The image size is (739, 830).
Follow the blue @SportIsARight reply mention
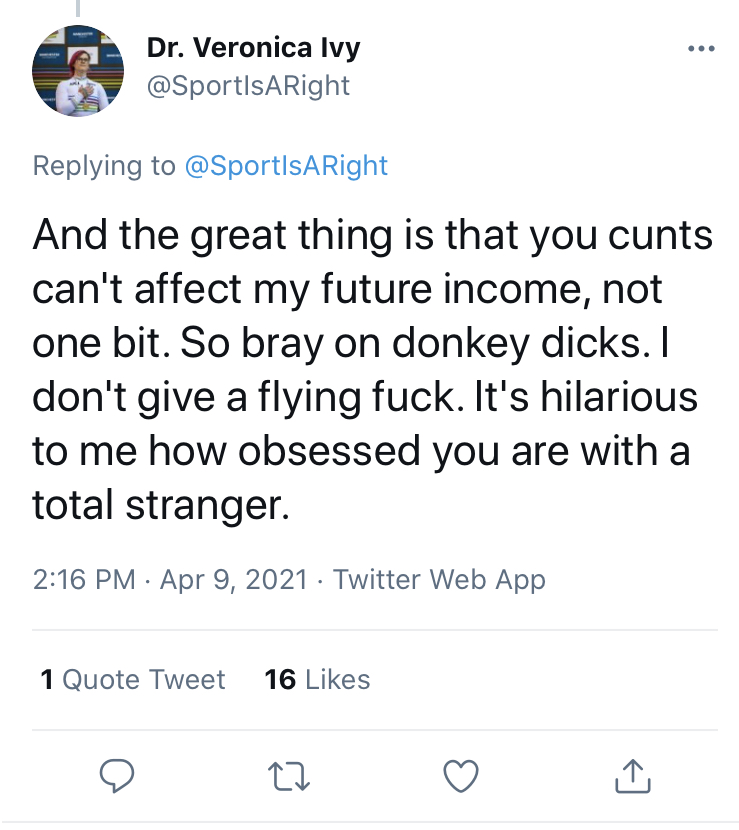286,166
